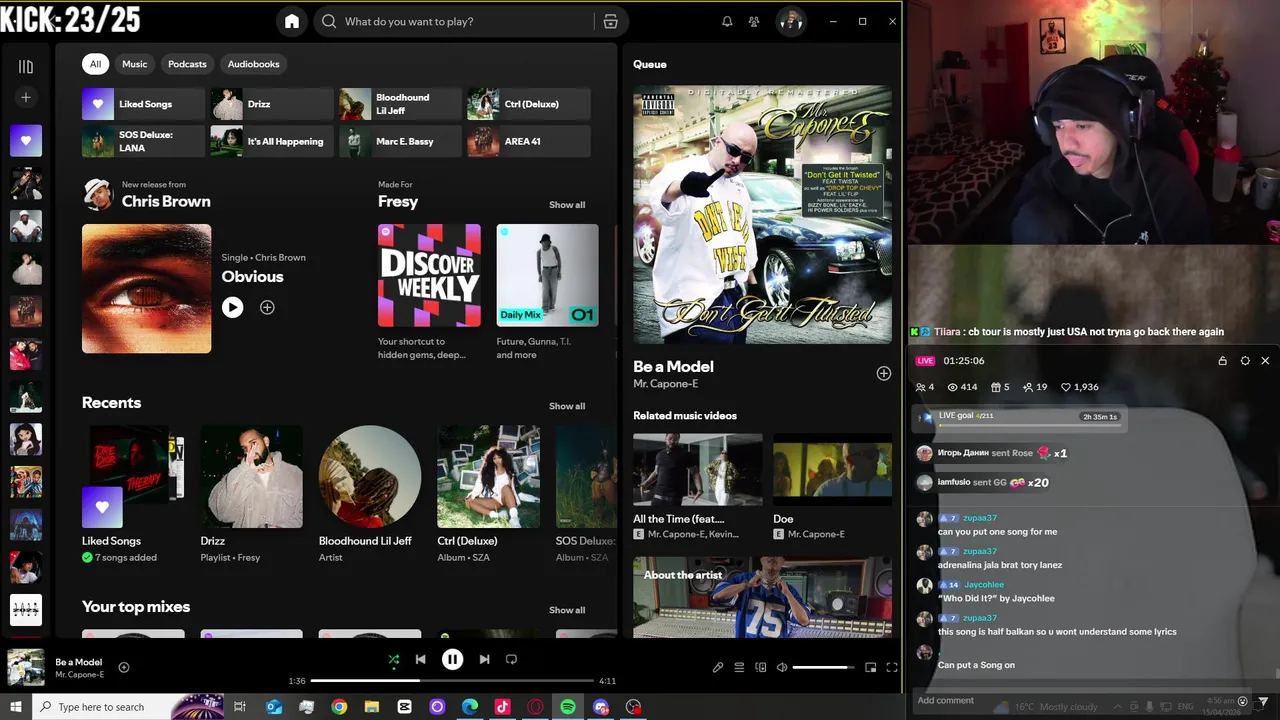Viewport: 1280px width, 720px height.
Task: Skip to previous track
Action: point(421,659)
